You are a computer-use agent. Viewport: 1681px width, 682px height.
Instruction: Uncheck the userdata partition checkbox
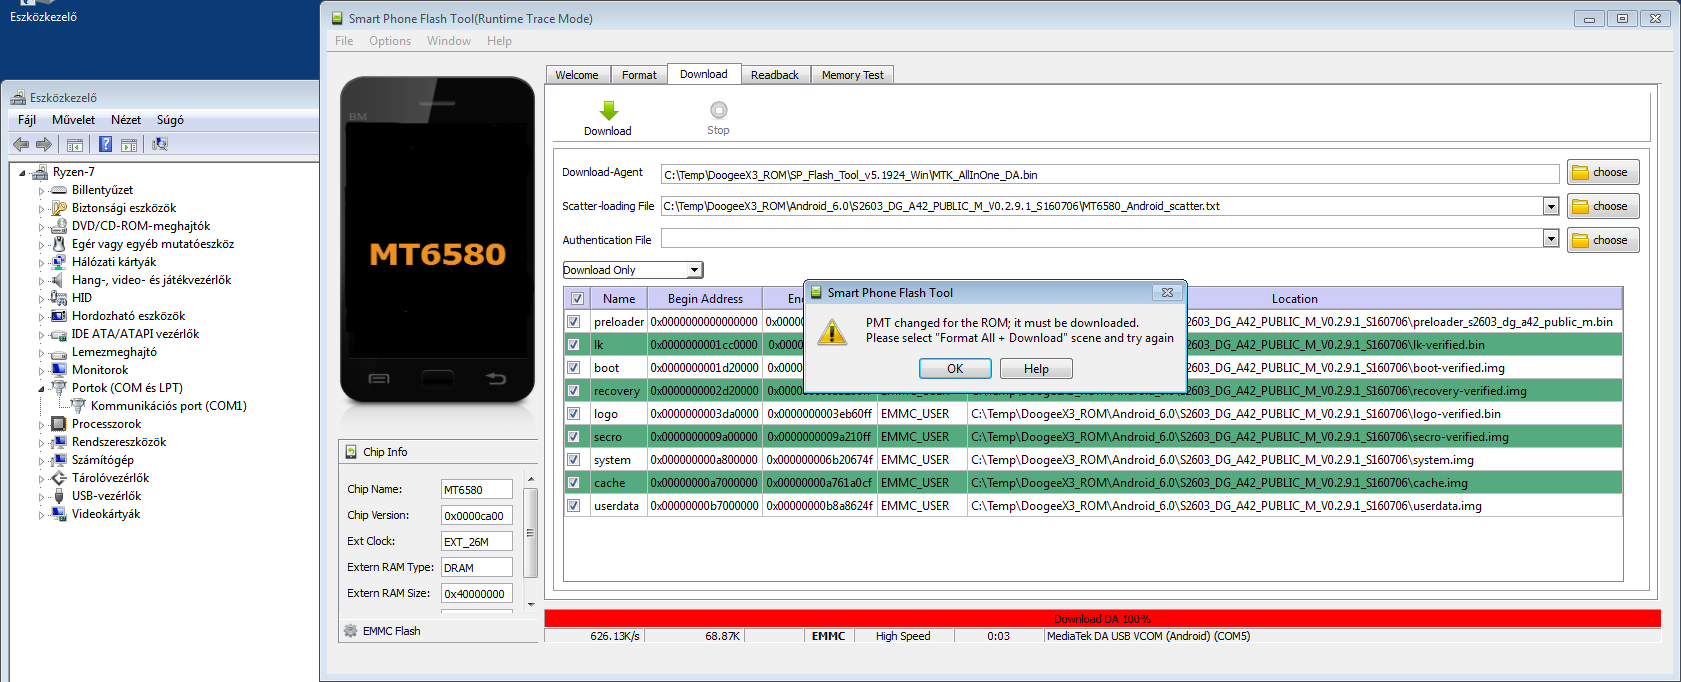[x=574, y=506]
